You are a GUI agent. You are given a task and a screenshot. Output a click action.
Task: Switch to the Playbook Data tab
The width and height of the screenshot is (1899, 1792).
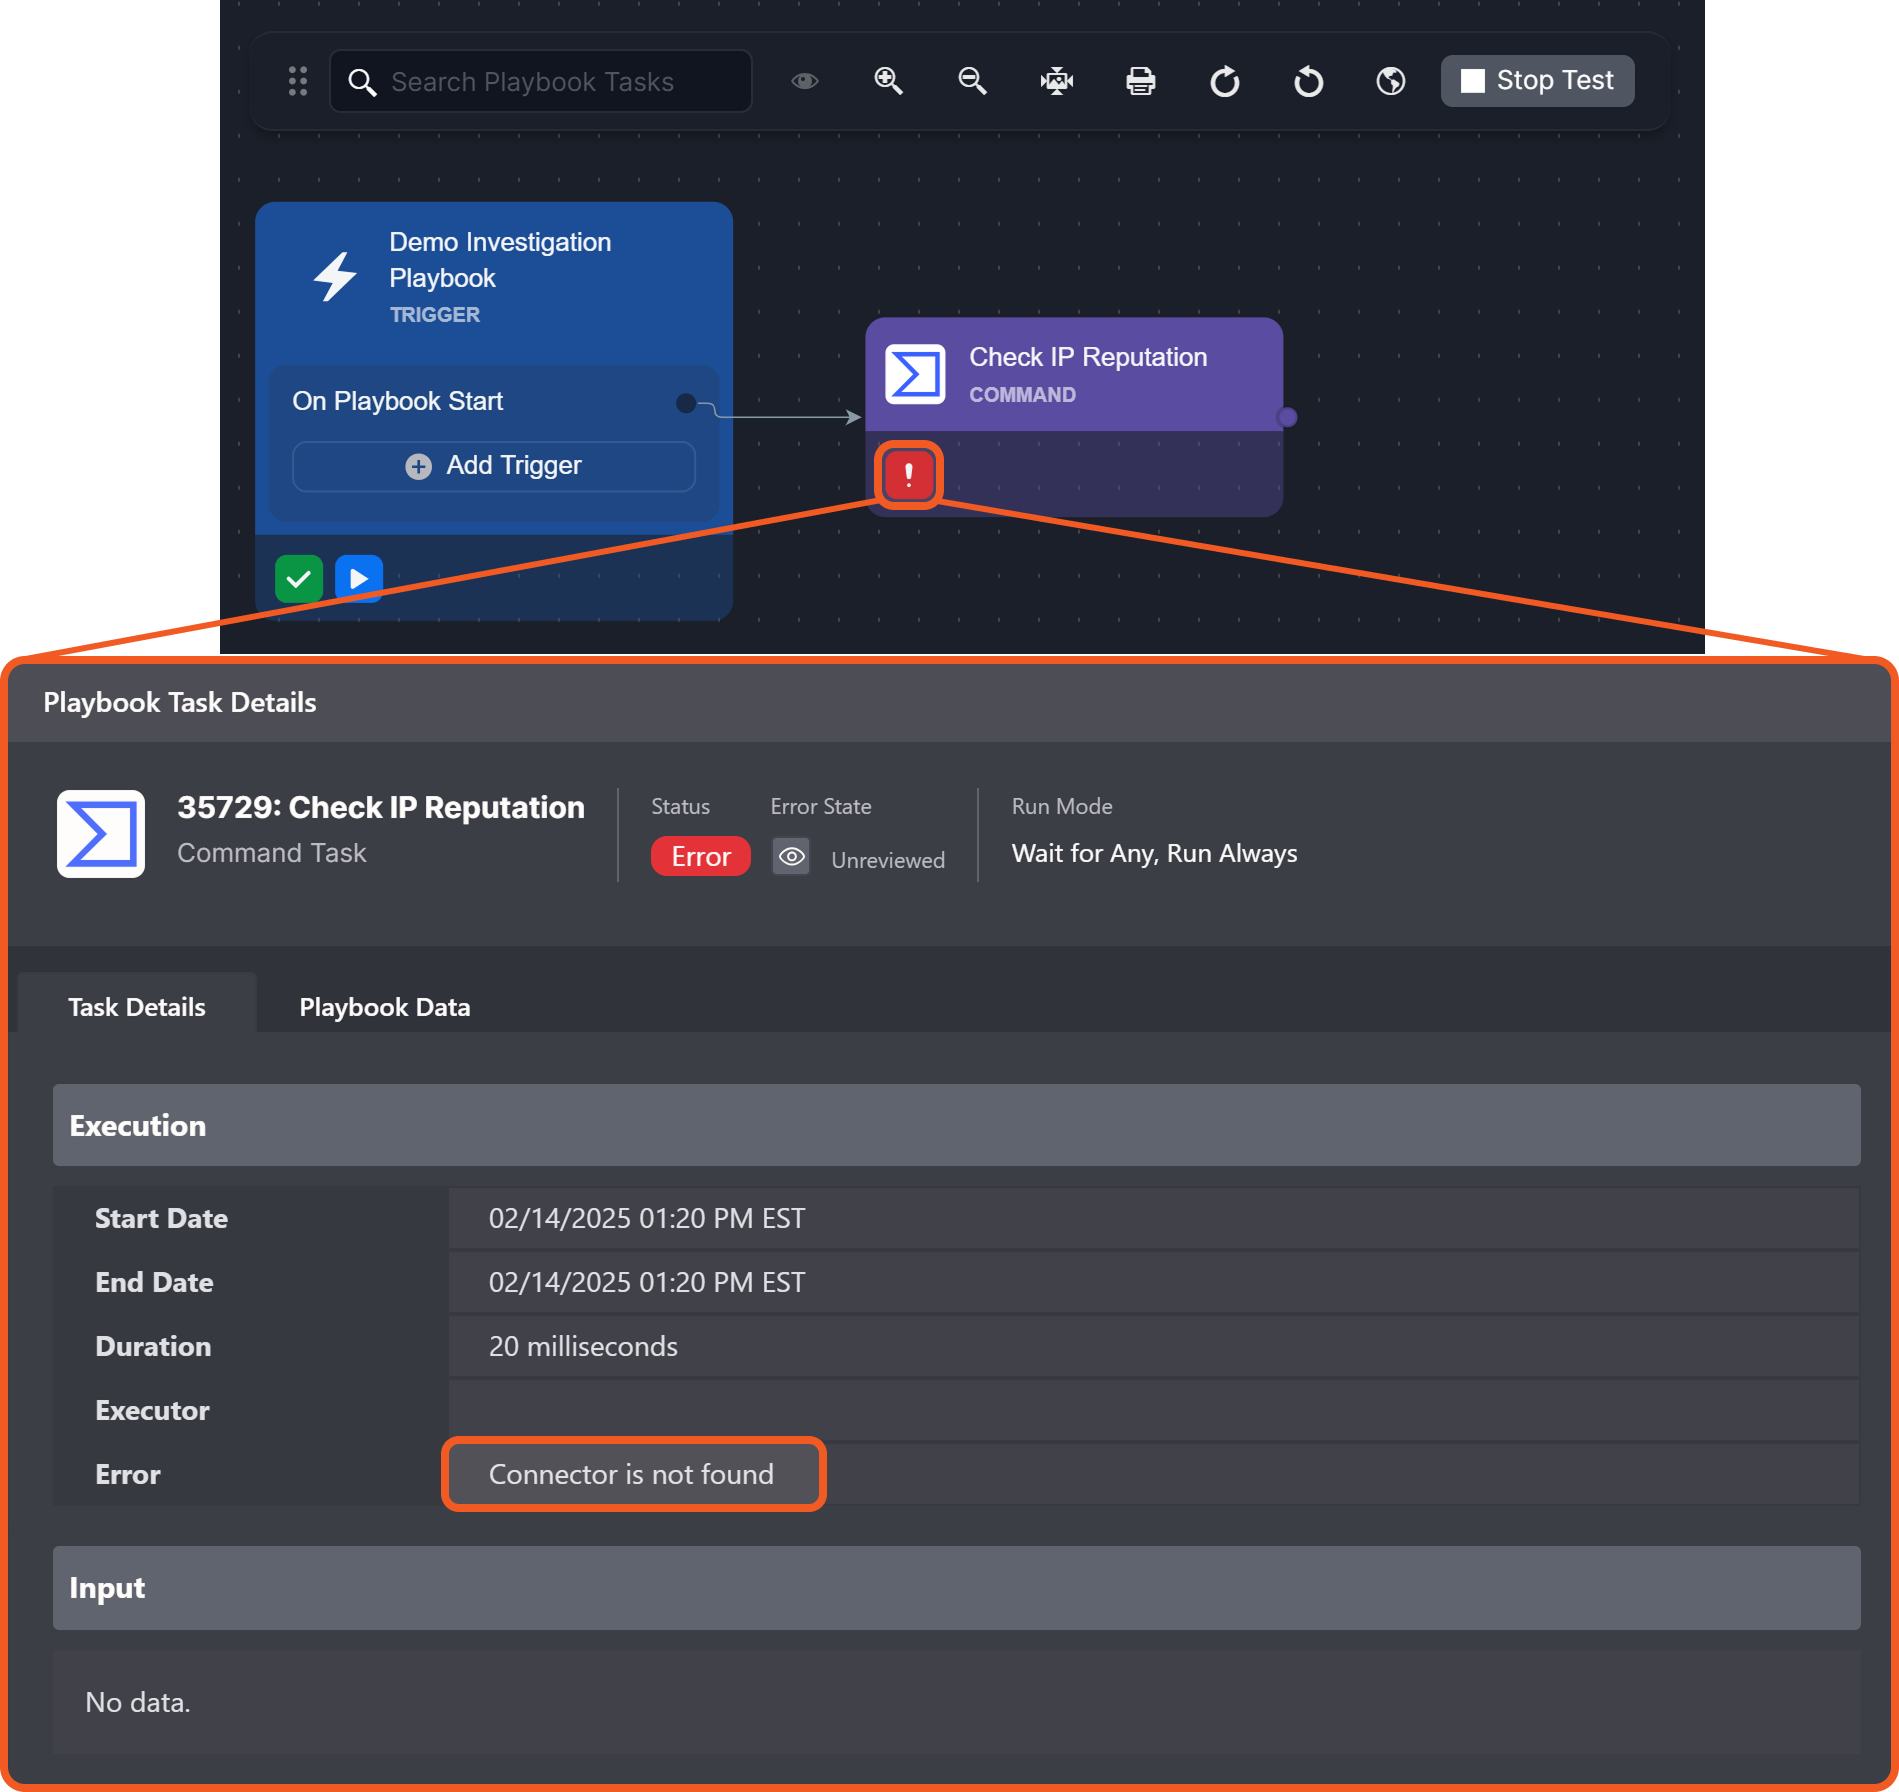384,1007
